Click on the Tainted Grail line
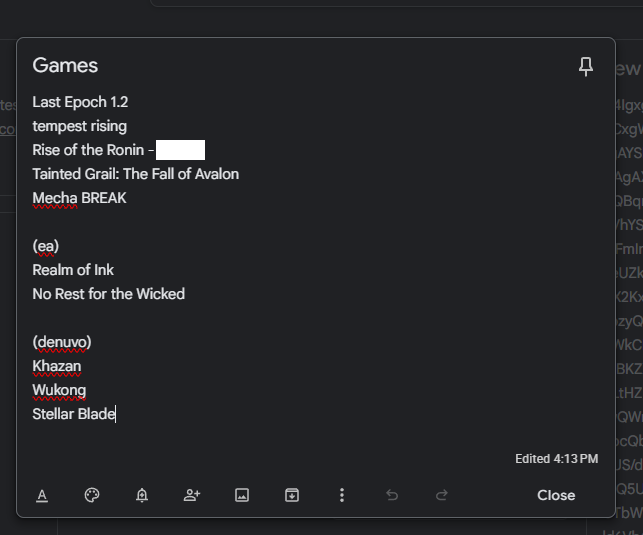This screenshot has height=535, width=643. [x=136, y=174]
